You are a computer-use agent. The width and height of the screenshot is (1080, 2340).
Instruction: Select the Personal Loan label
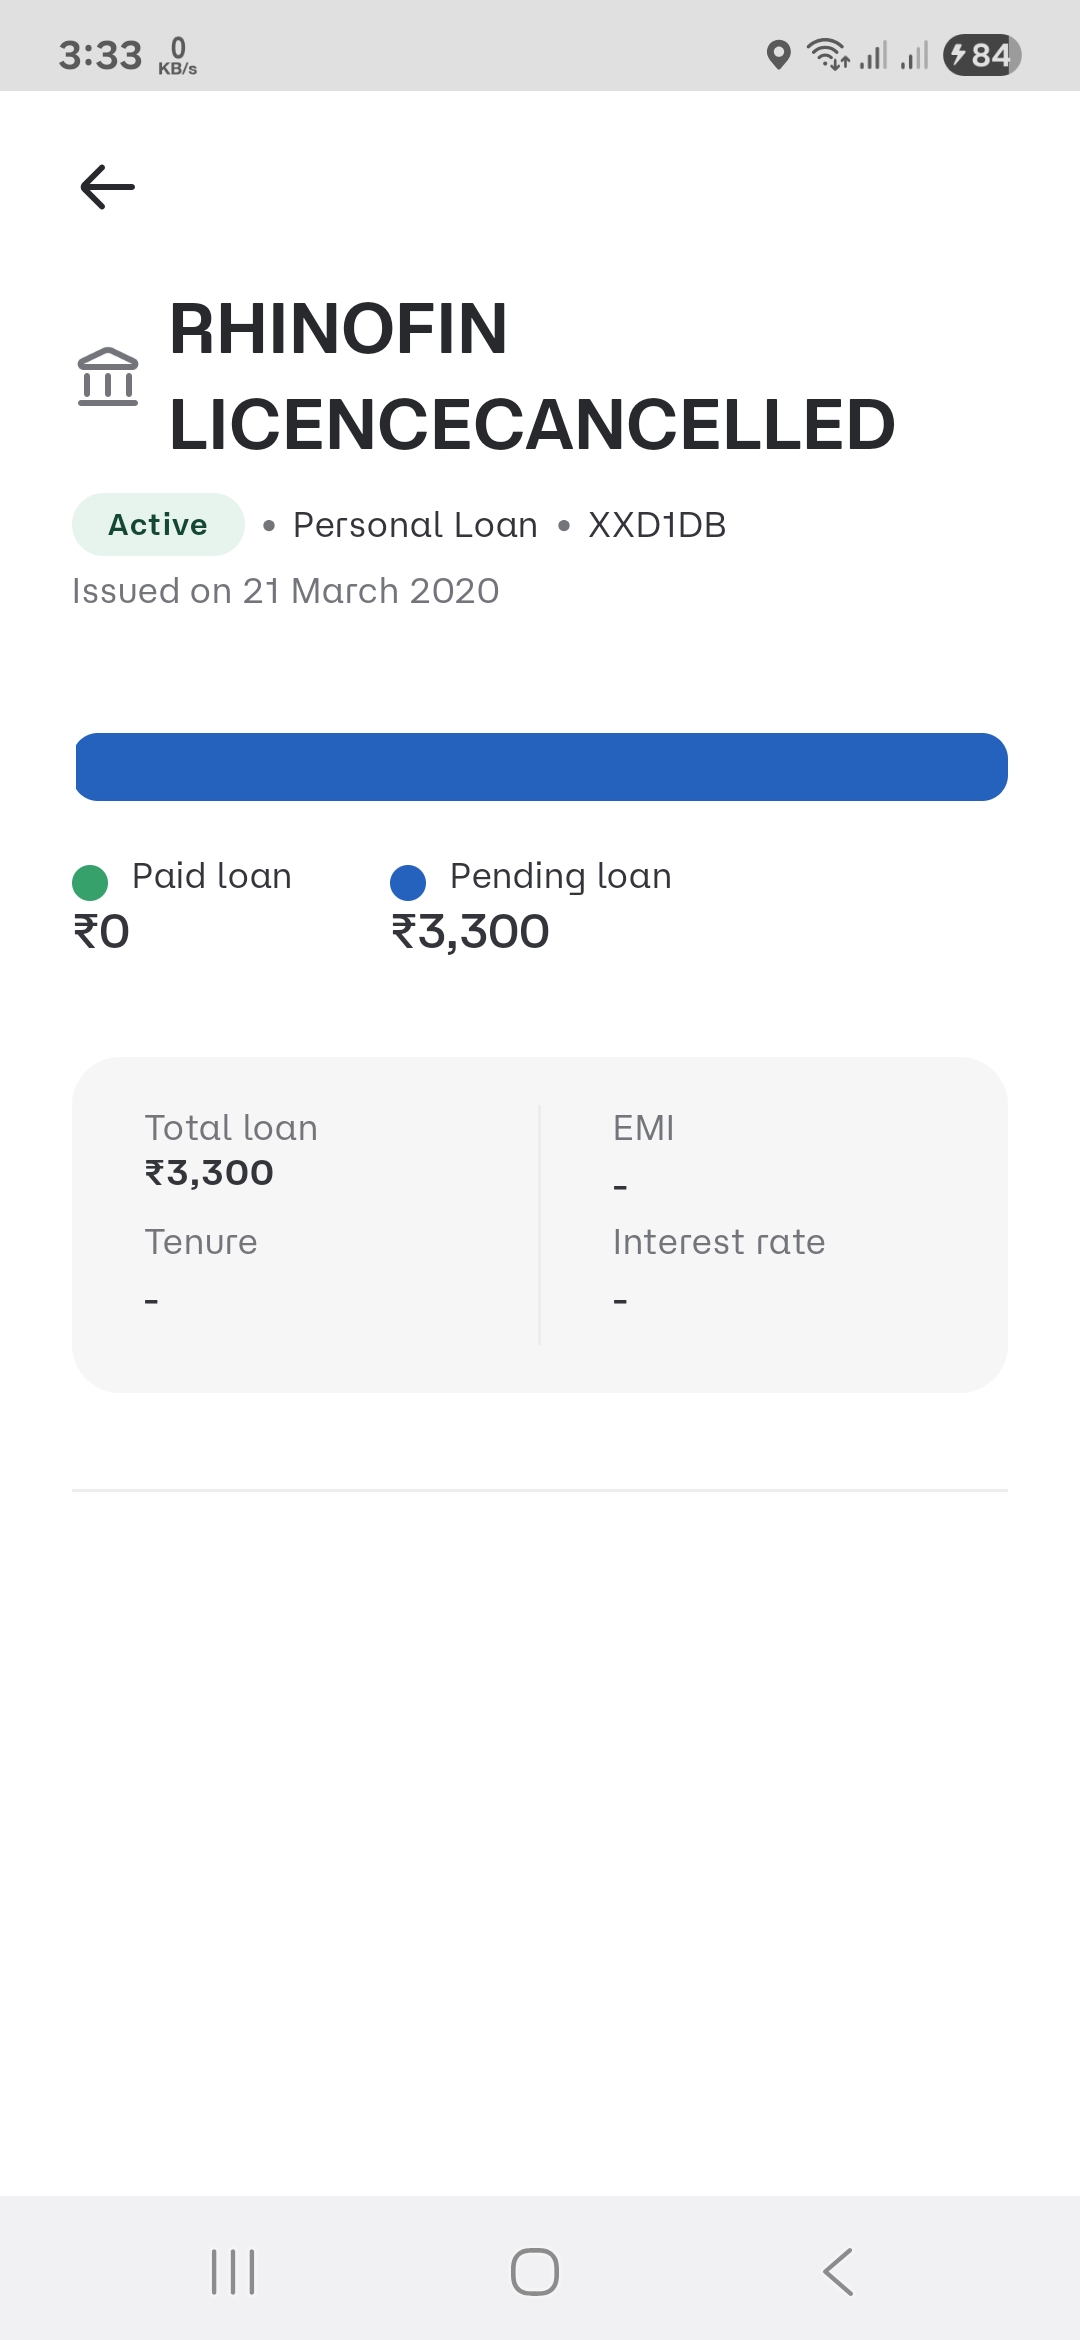415,525
